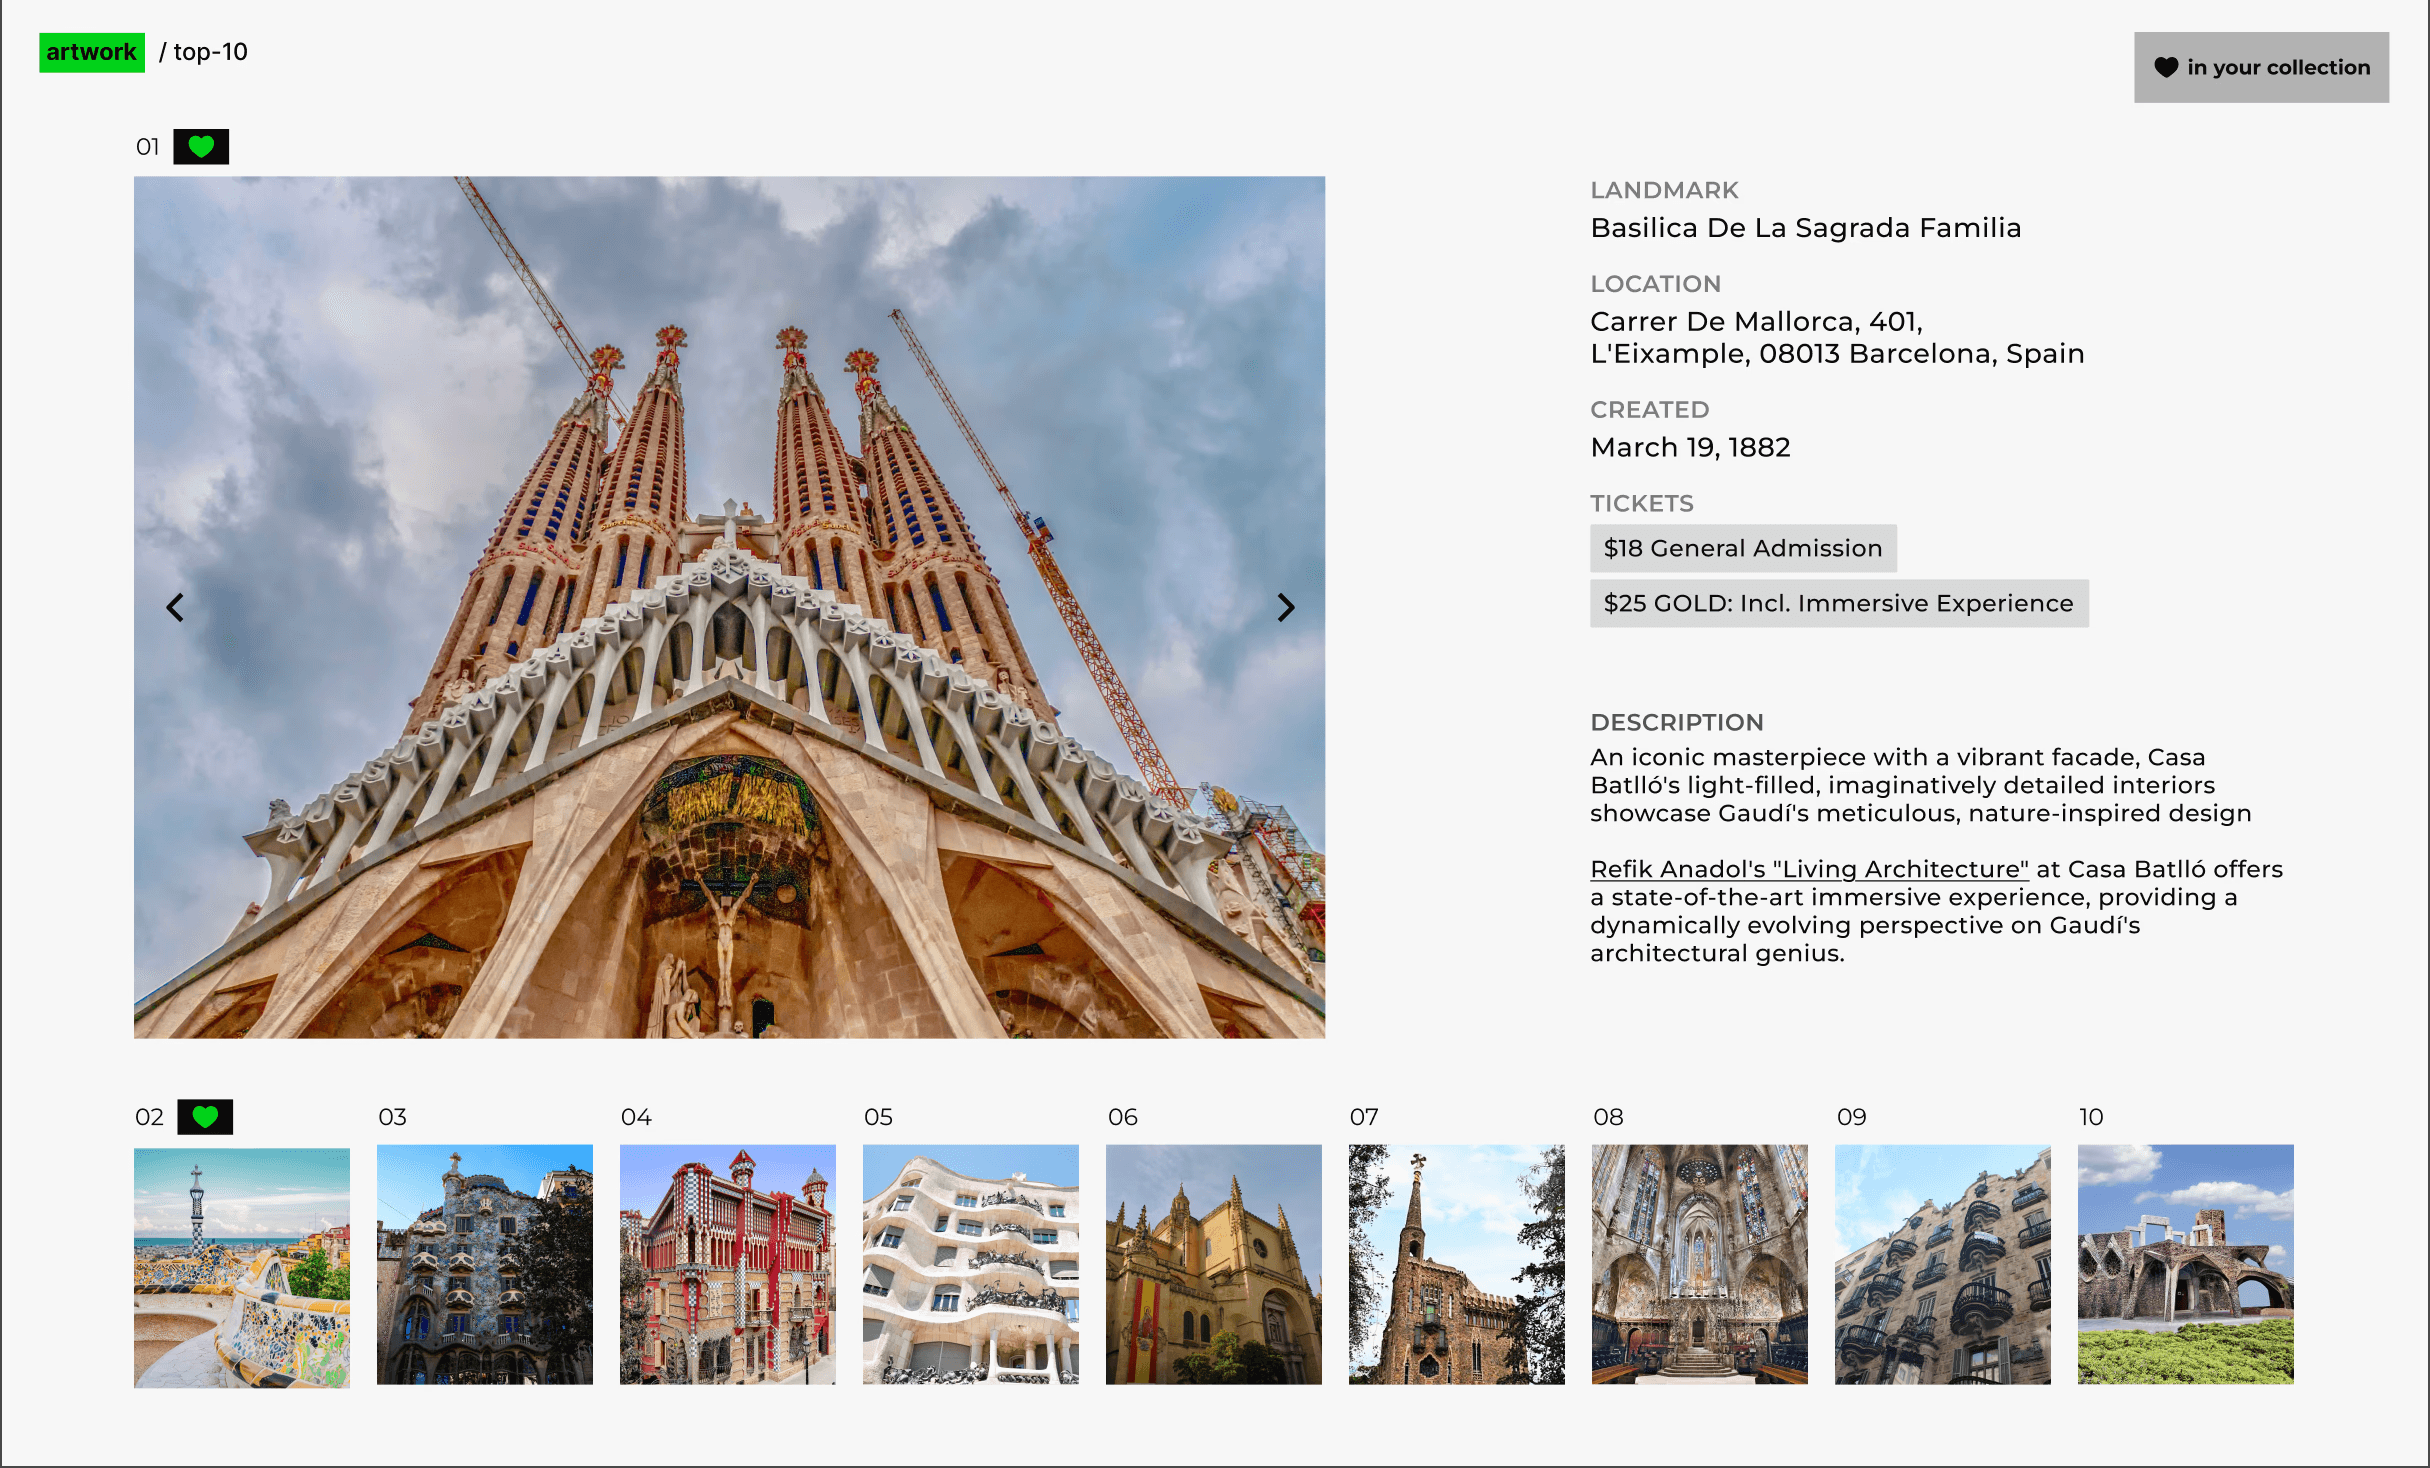This screenshot has width=2430, height=1468.
Task: Click the previous image left arrow
Action: pos(175,607)
